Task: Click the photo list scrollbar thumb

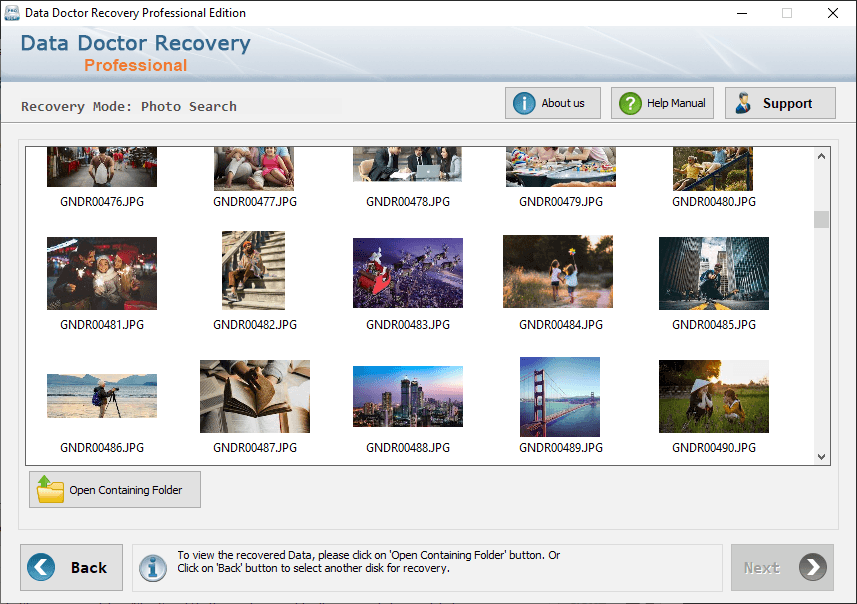Action: [x=821, y=219]
